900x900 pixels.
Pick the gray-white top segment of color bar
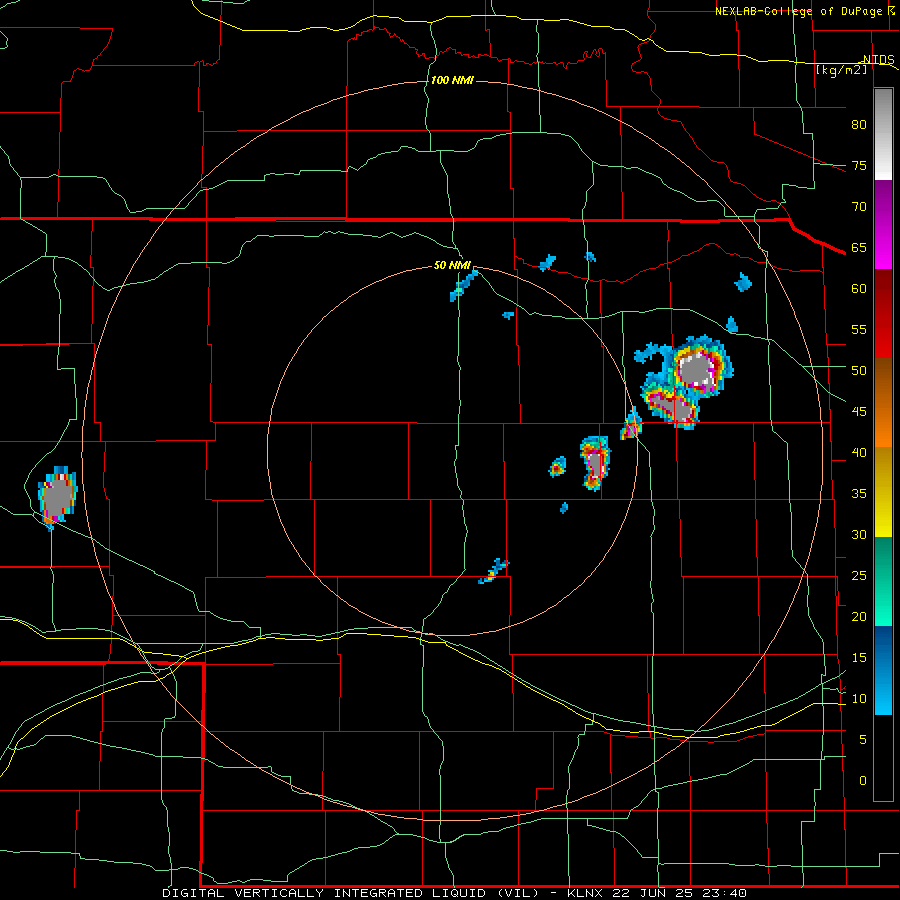(x=883, y=135)
